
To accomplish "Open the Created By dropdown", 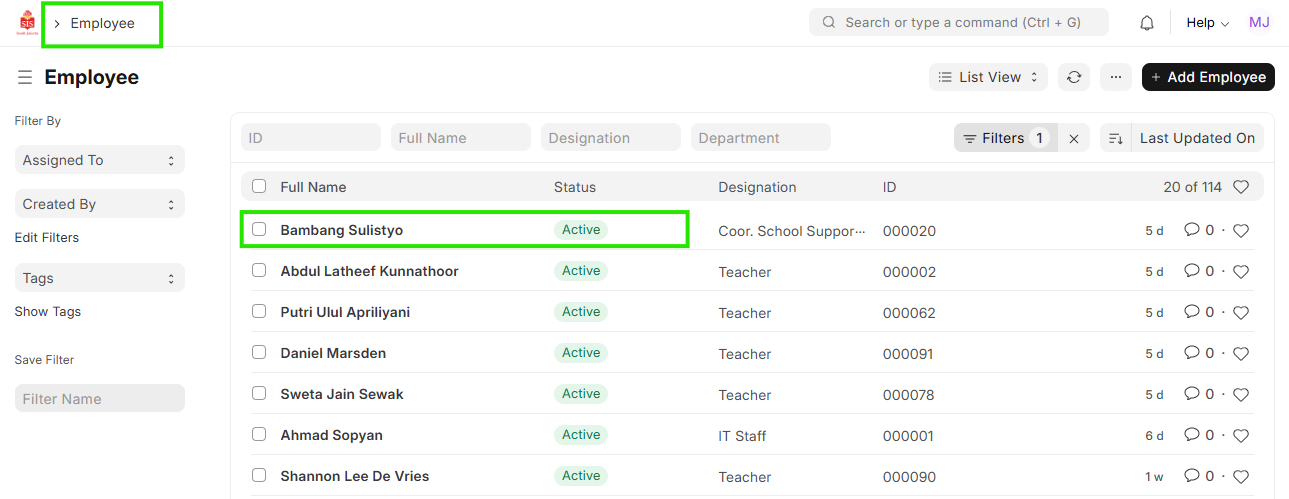I will (99, 204).
